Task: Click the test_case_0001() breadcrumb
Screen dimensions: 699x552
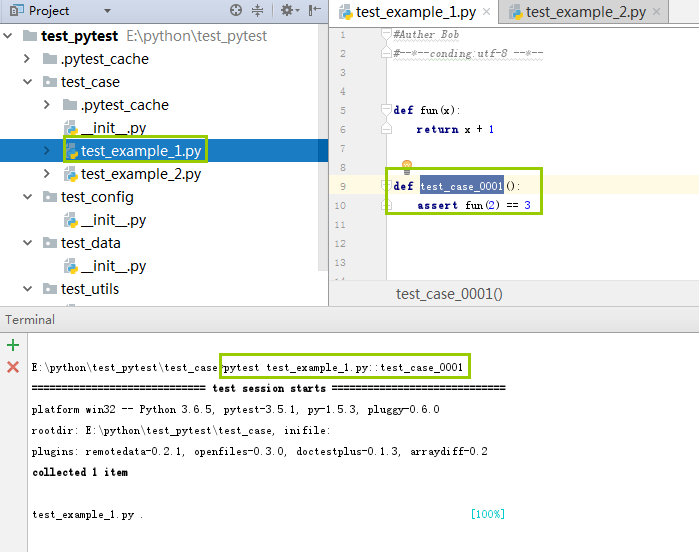Action: point(449,294)
